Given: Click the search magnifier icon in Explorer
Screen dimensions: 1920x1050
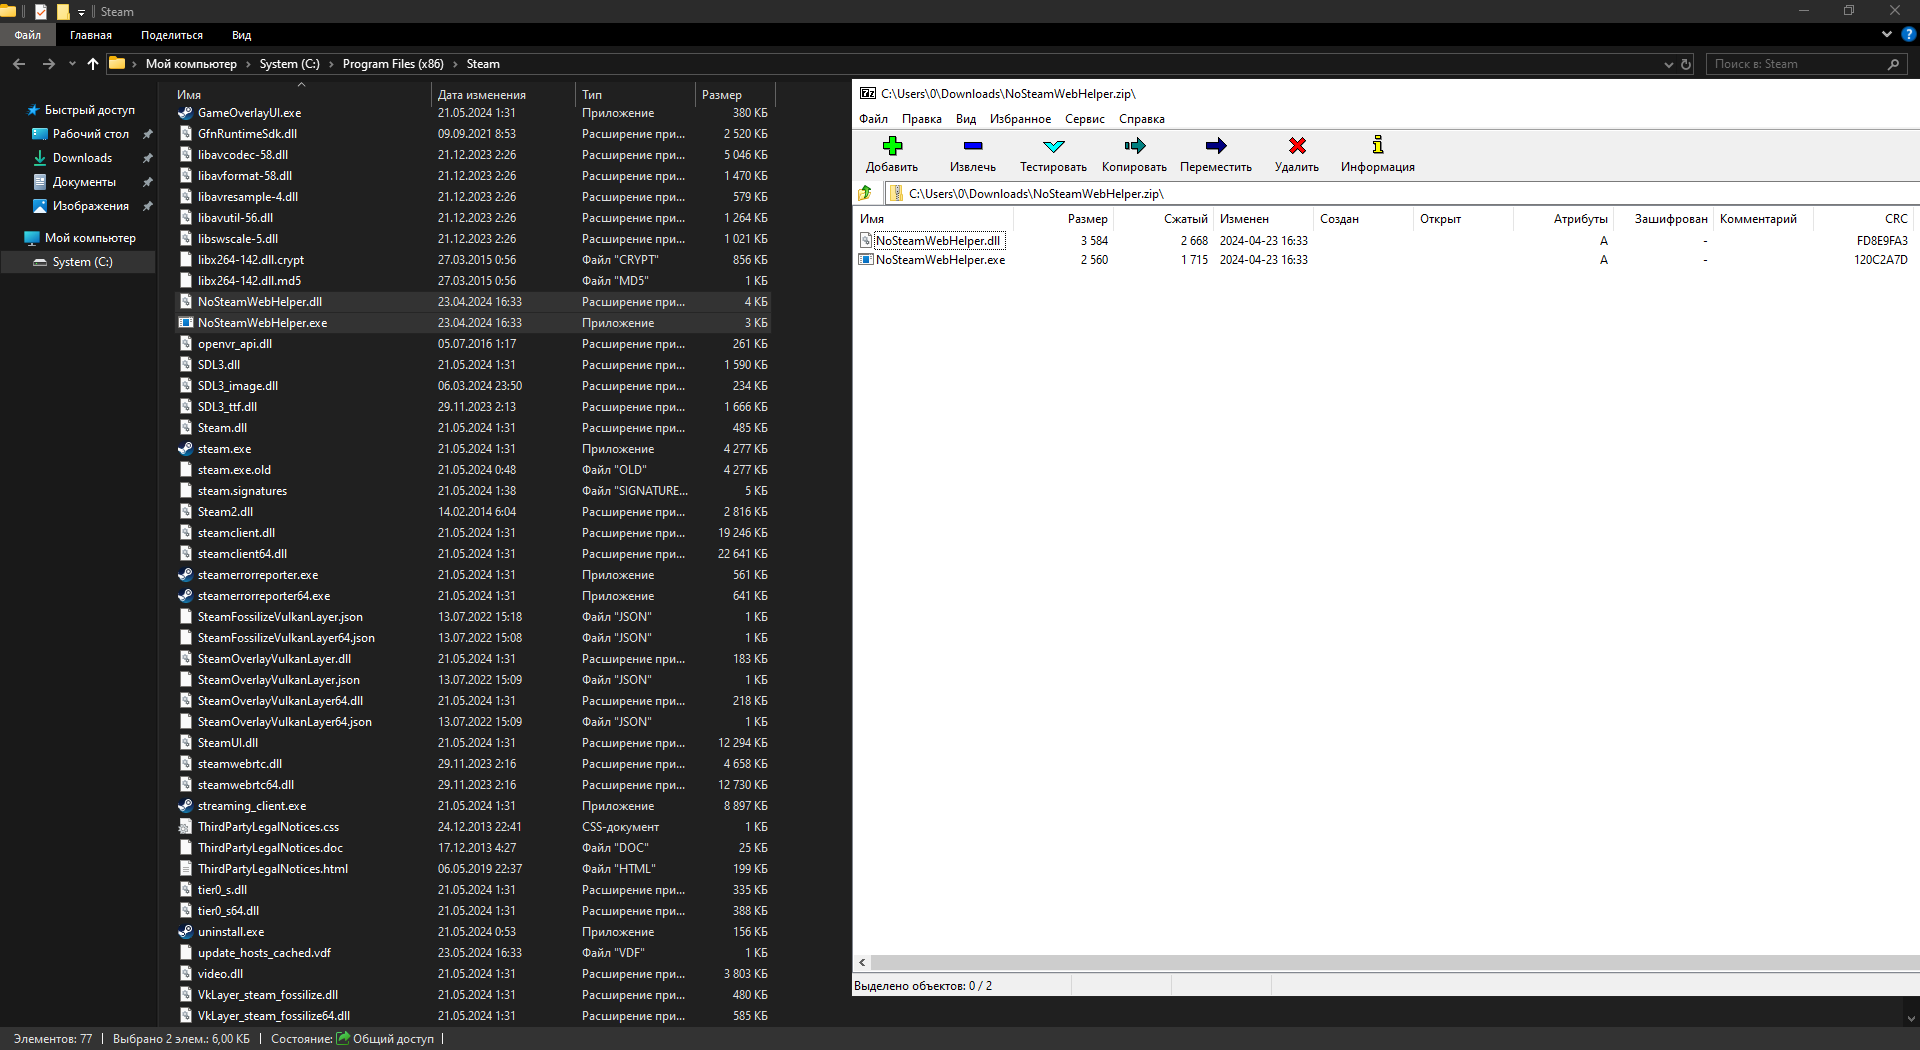Looking at the screenshot, I should click(1893, 64).
